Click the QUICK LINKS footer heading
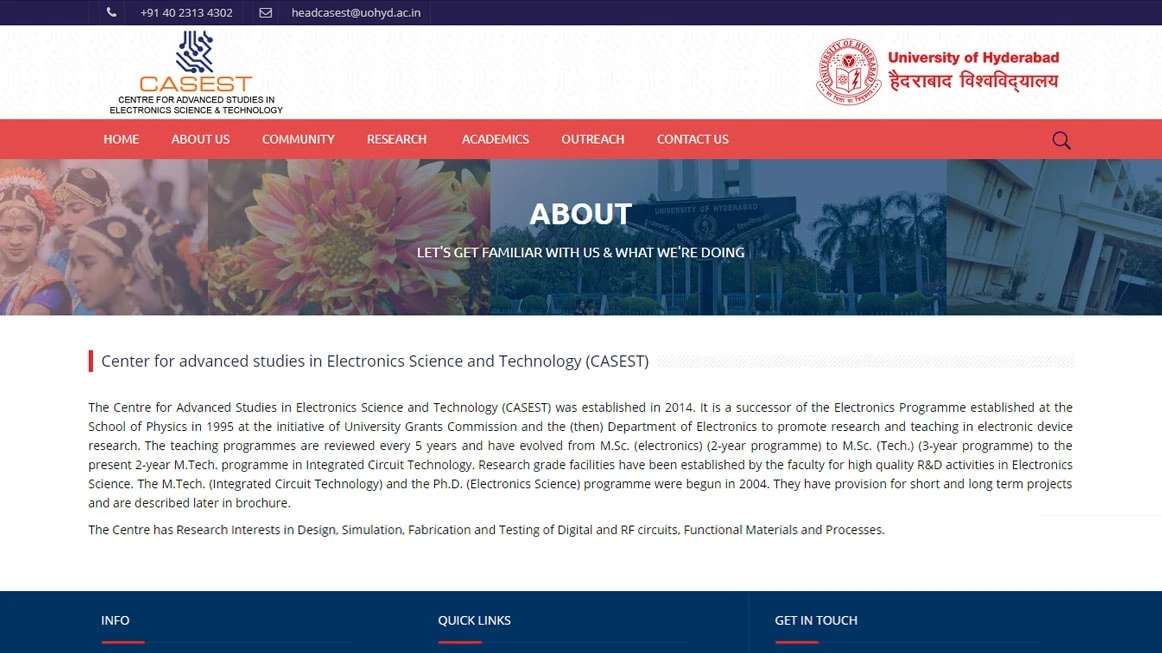This screenshot has width=1162, height=653. pyautogui.click(x=474, y=620)
